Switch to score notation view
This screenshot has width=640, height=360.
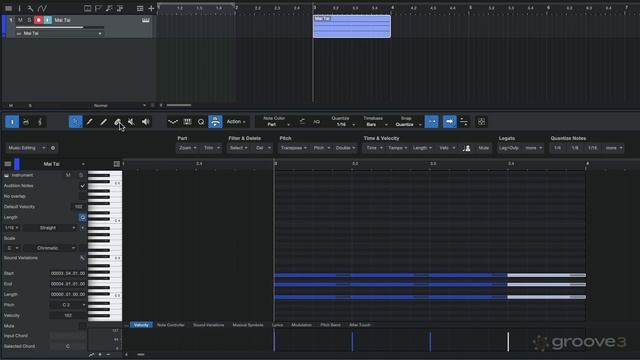pyautogui.click(x=40, y=122)
